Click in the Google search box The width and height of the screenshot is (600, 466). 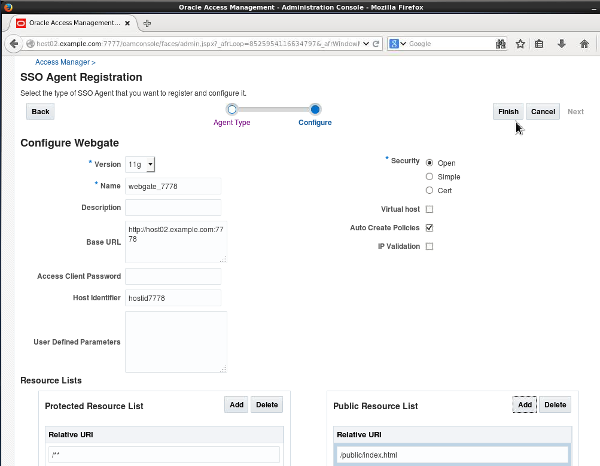click(x=451, y=44)
